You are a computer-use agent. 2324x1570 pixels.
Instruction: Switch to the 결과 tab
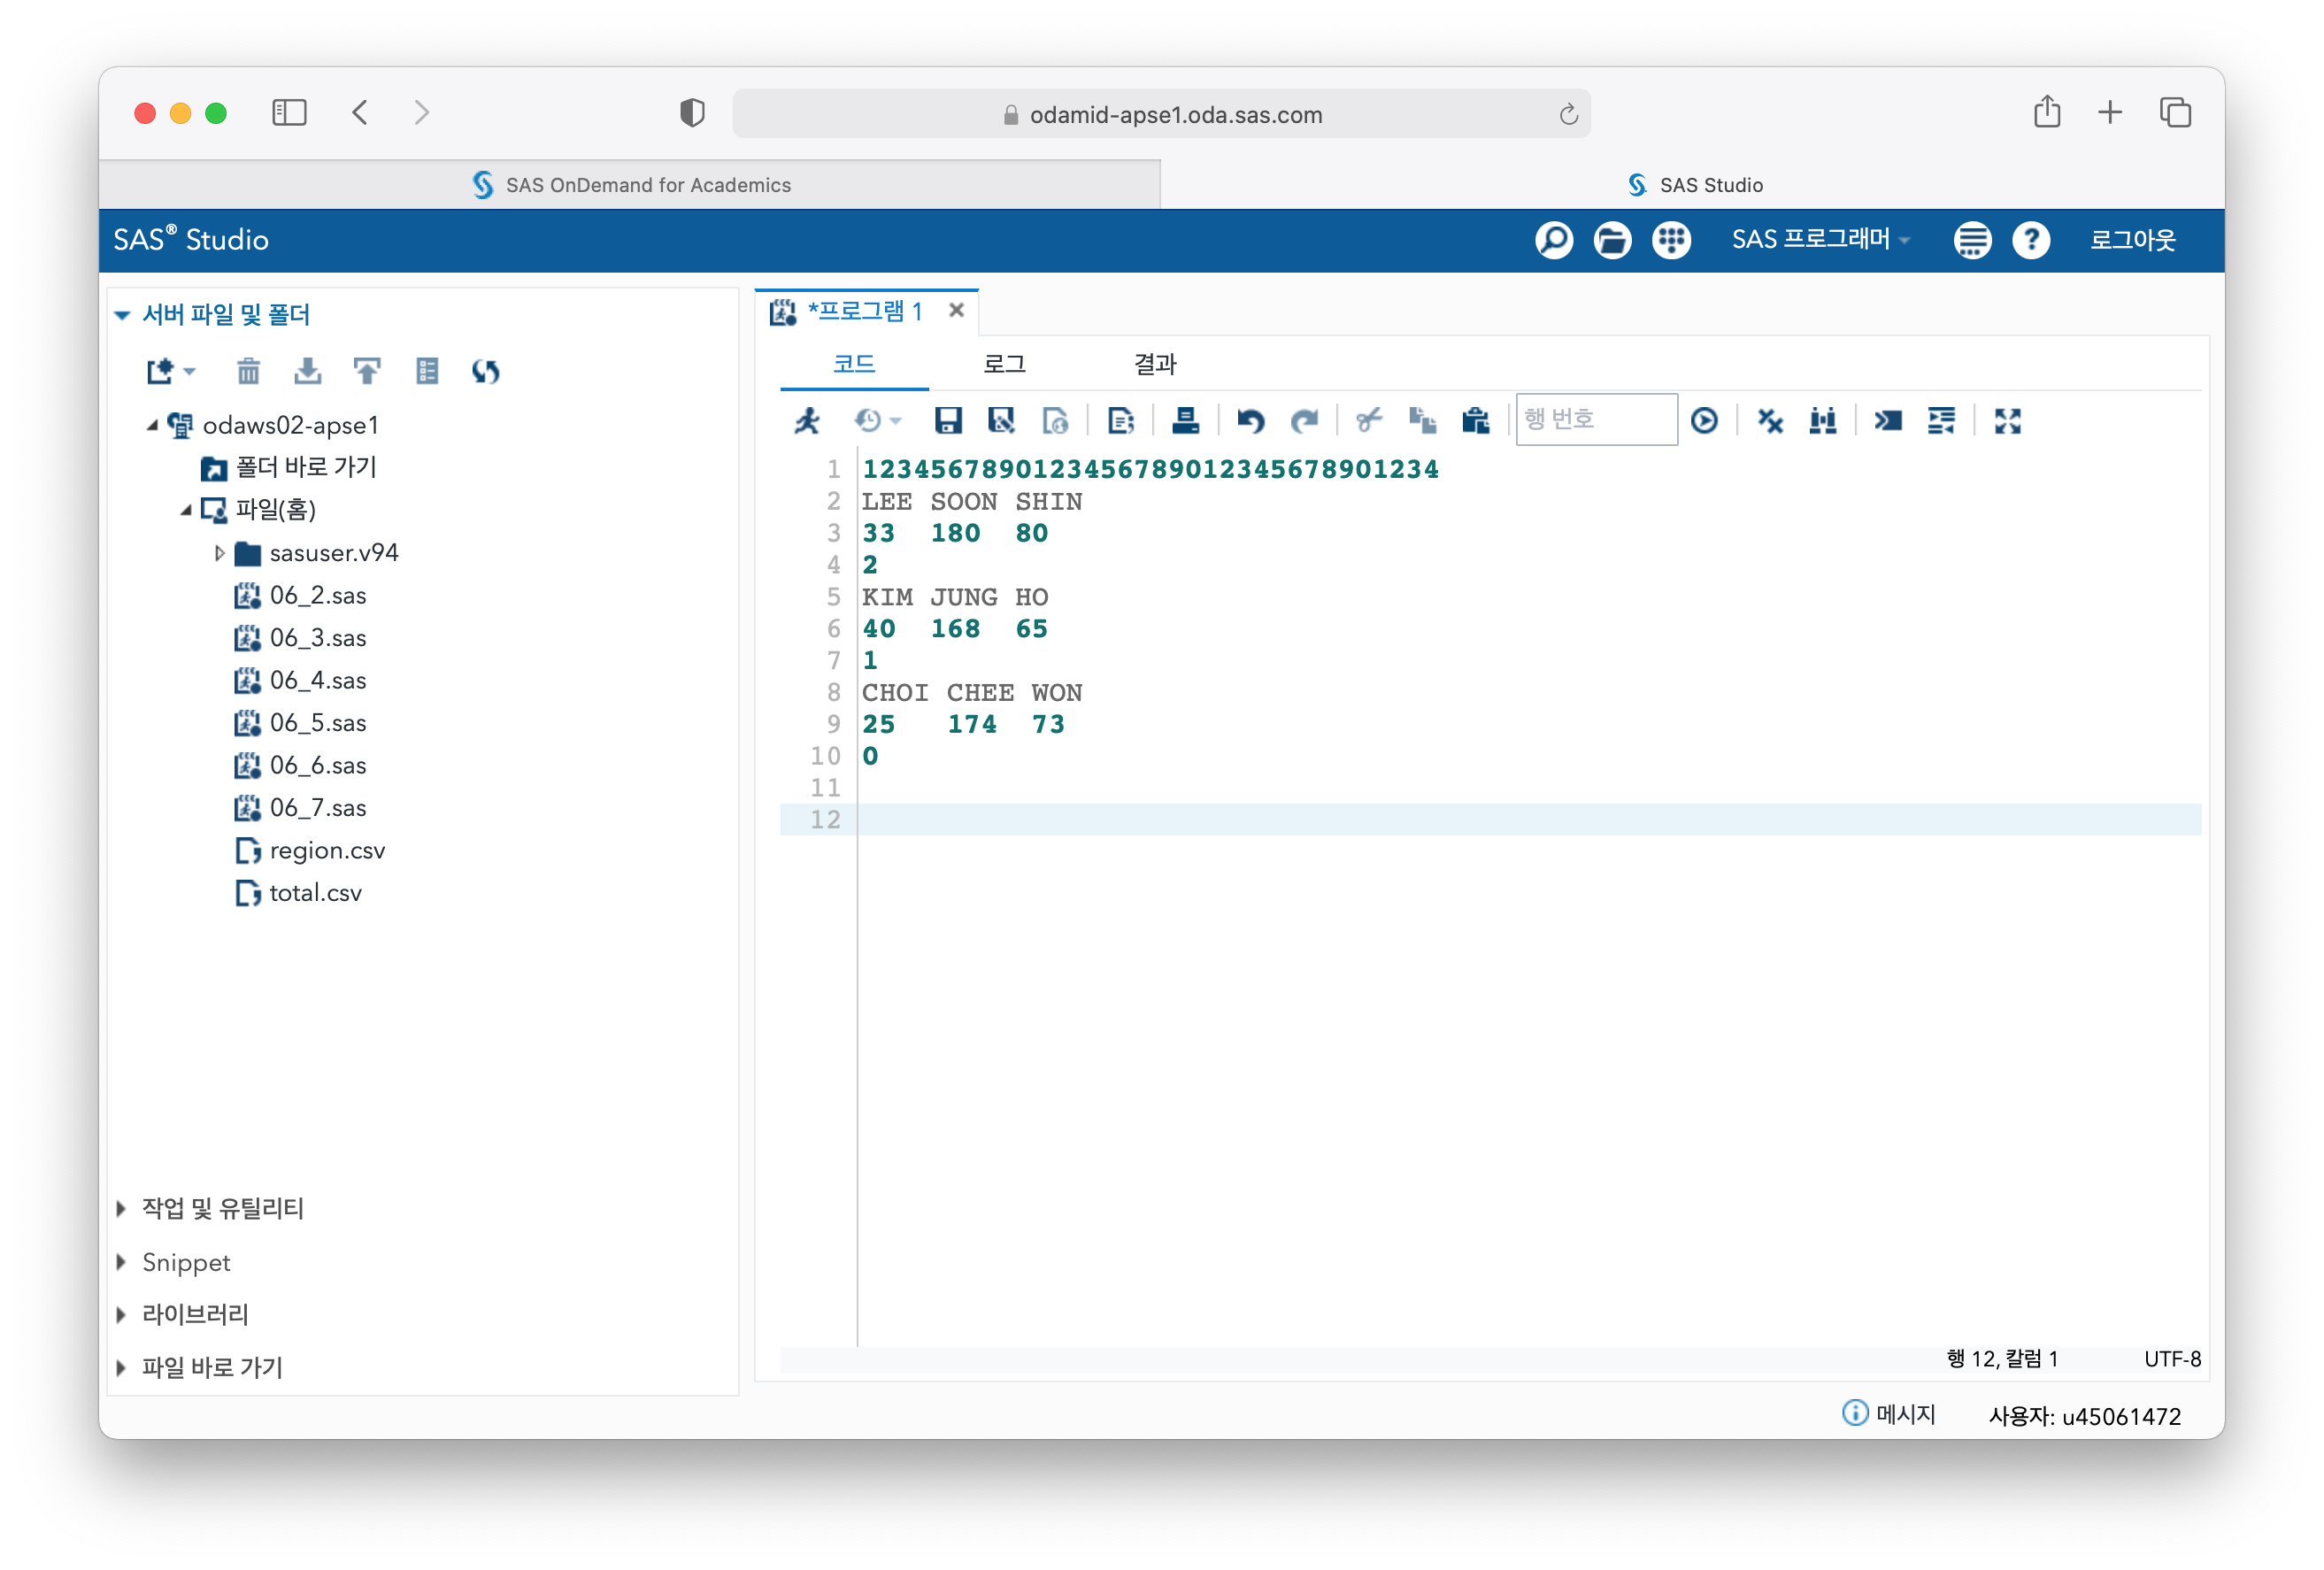pos(1155,364)
